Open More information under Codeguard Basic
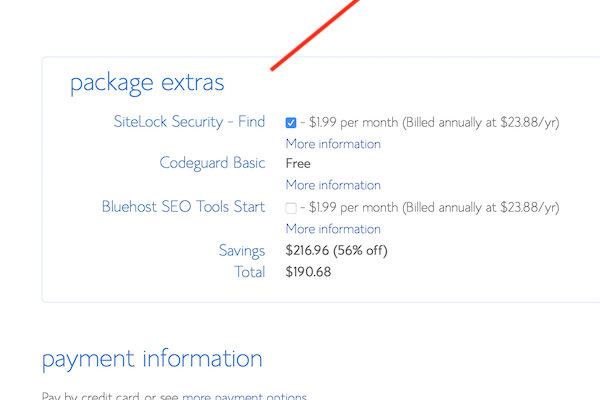Image resolution: width=600 pixels, height=400 pixels. point(333,185)
